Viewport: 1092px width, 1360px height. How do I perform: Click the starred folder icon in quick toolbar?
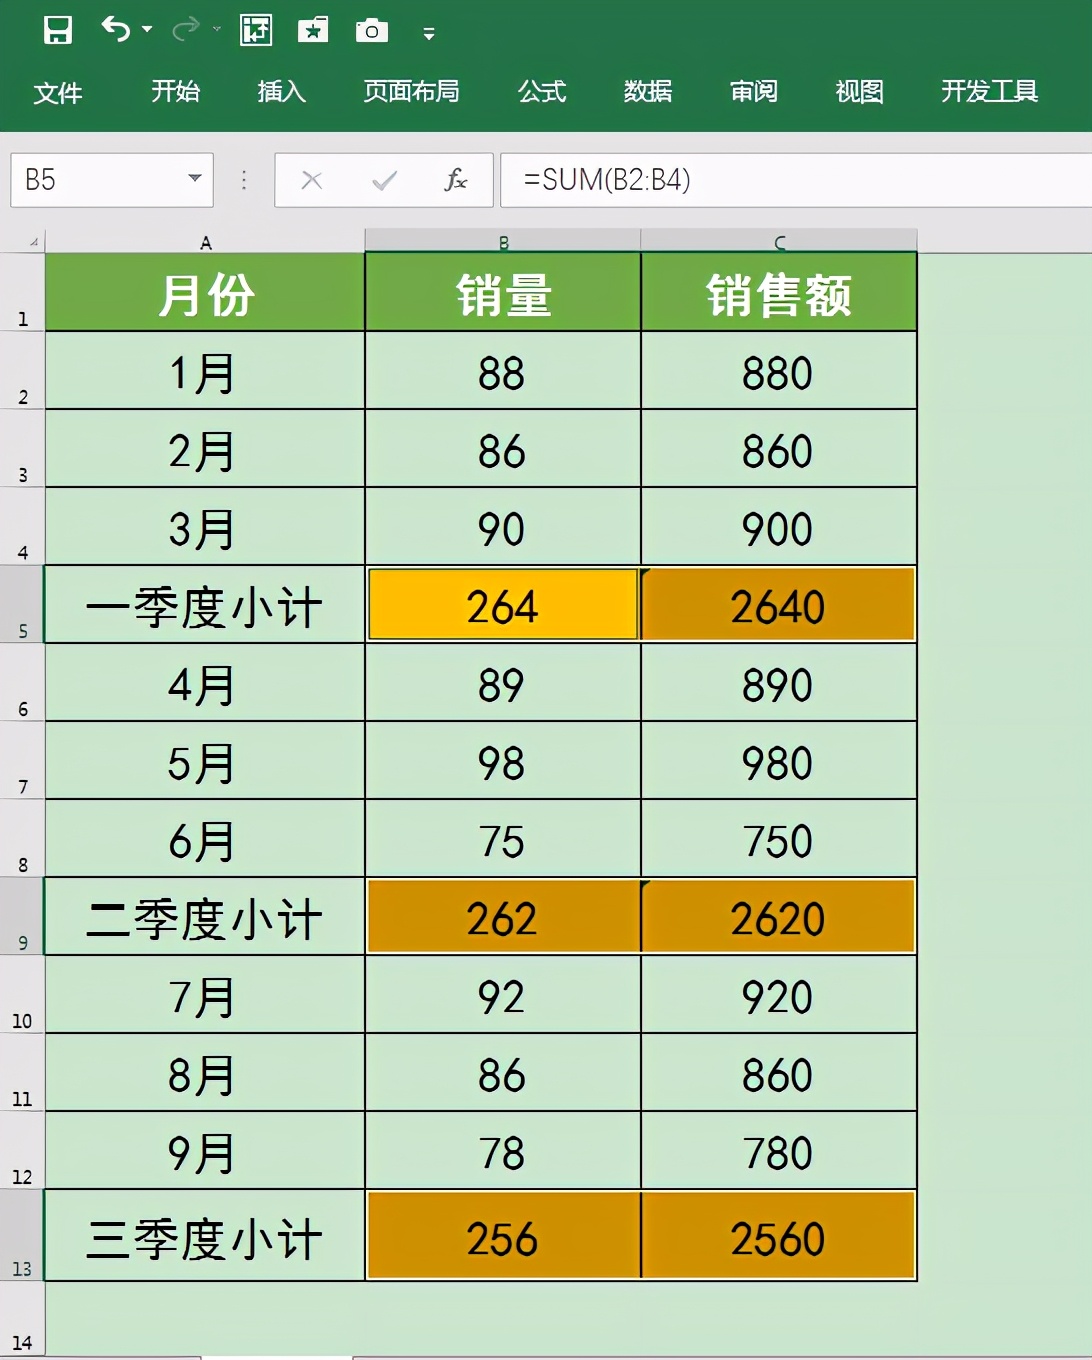[x=313, y=30]
